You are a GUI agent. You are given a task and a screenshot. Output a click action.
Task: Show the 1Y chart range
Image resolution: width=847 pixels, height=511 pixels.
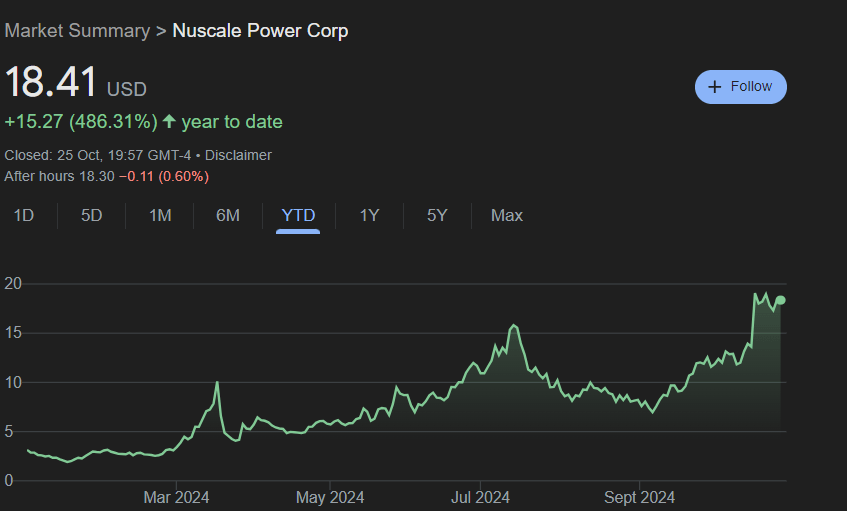pos(369,216)
